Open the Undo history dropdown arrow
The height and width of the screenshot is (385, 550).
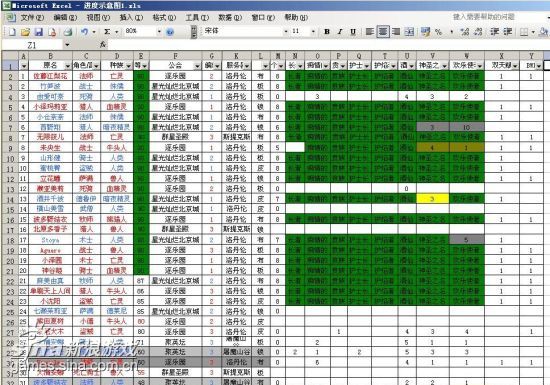coord(94,32)
